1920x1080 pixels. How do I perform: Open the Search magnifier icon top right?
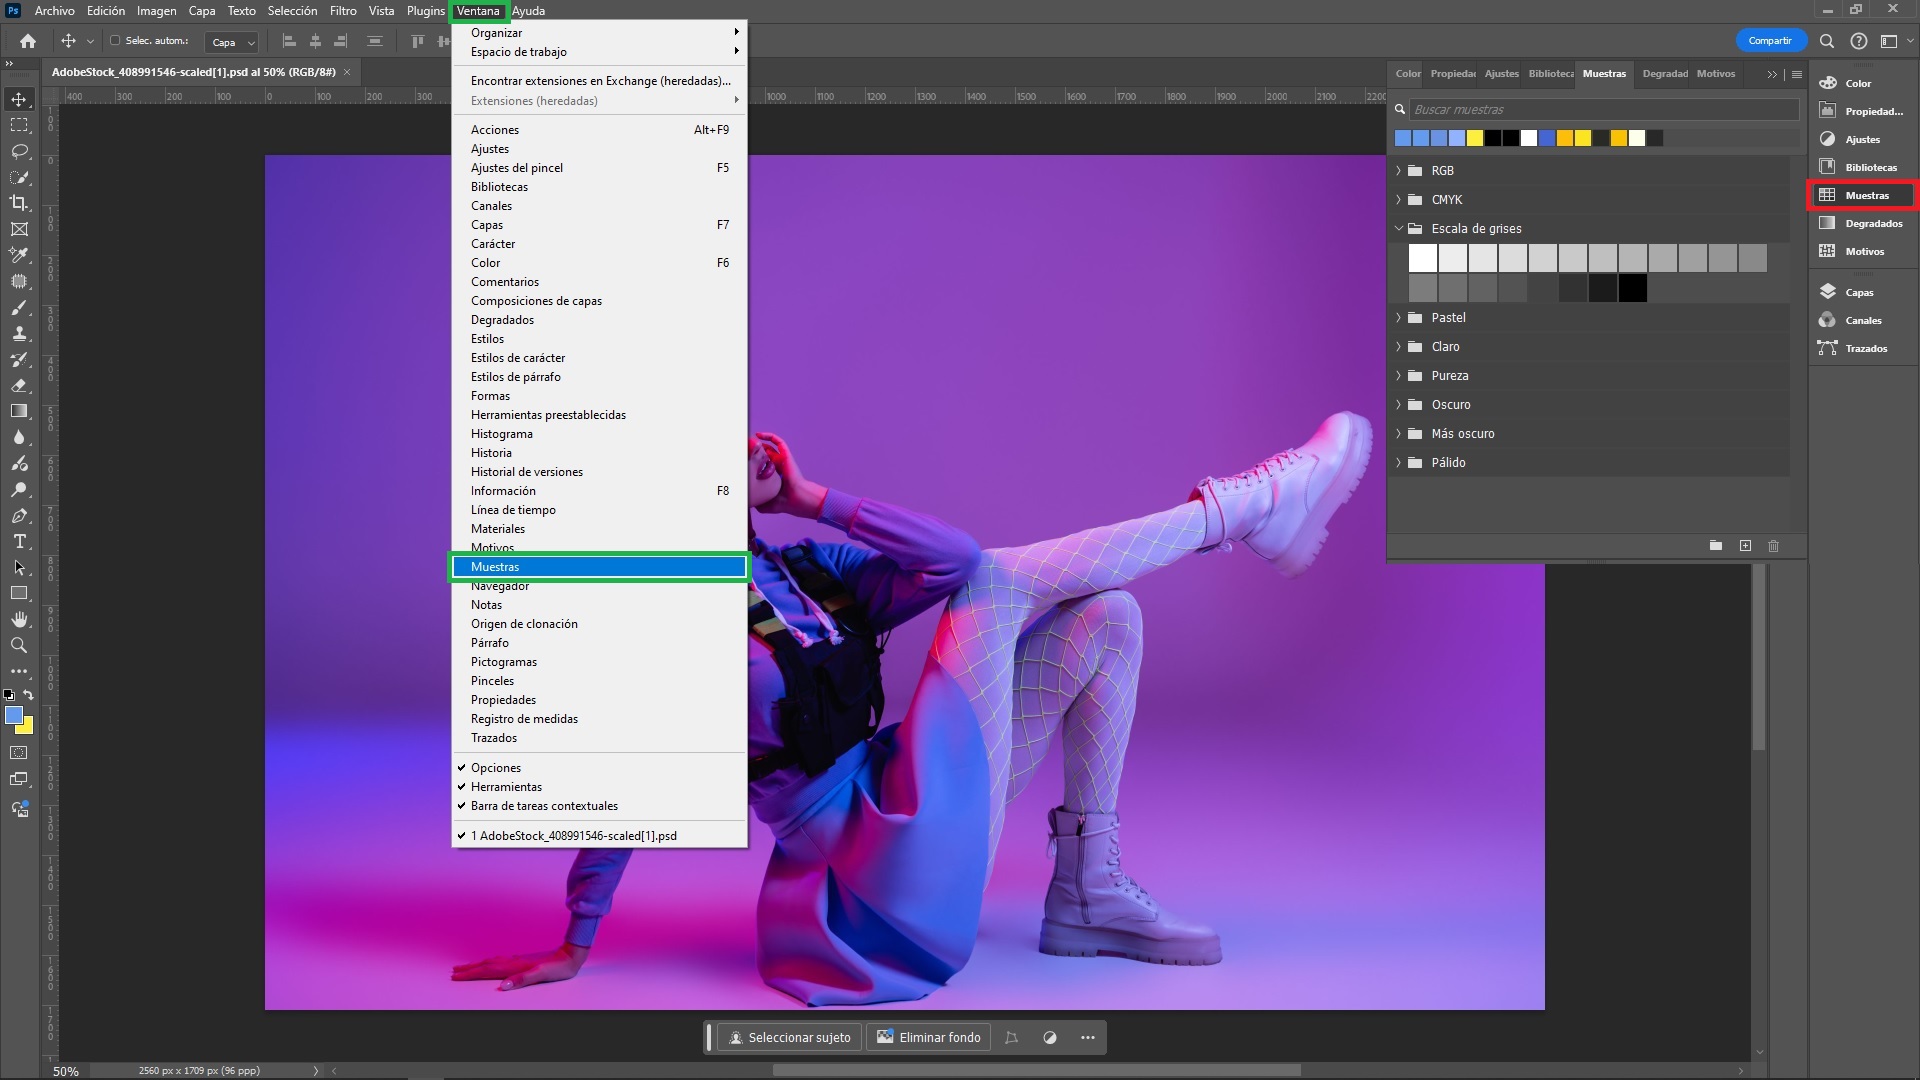point(1827,41)
